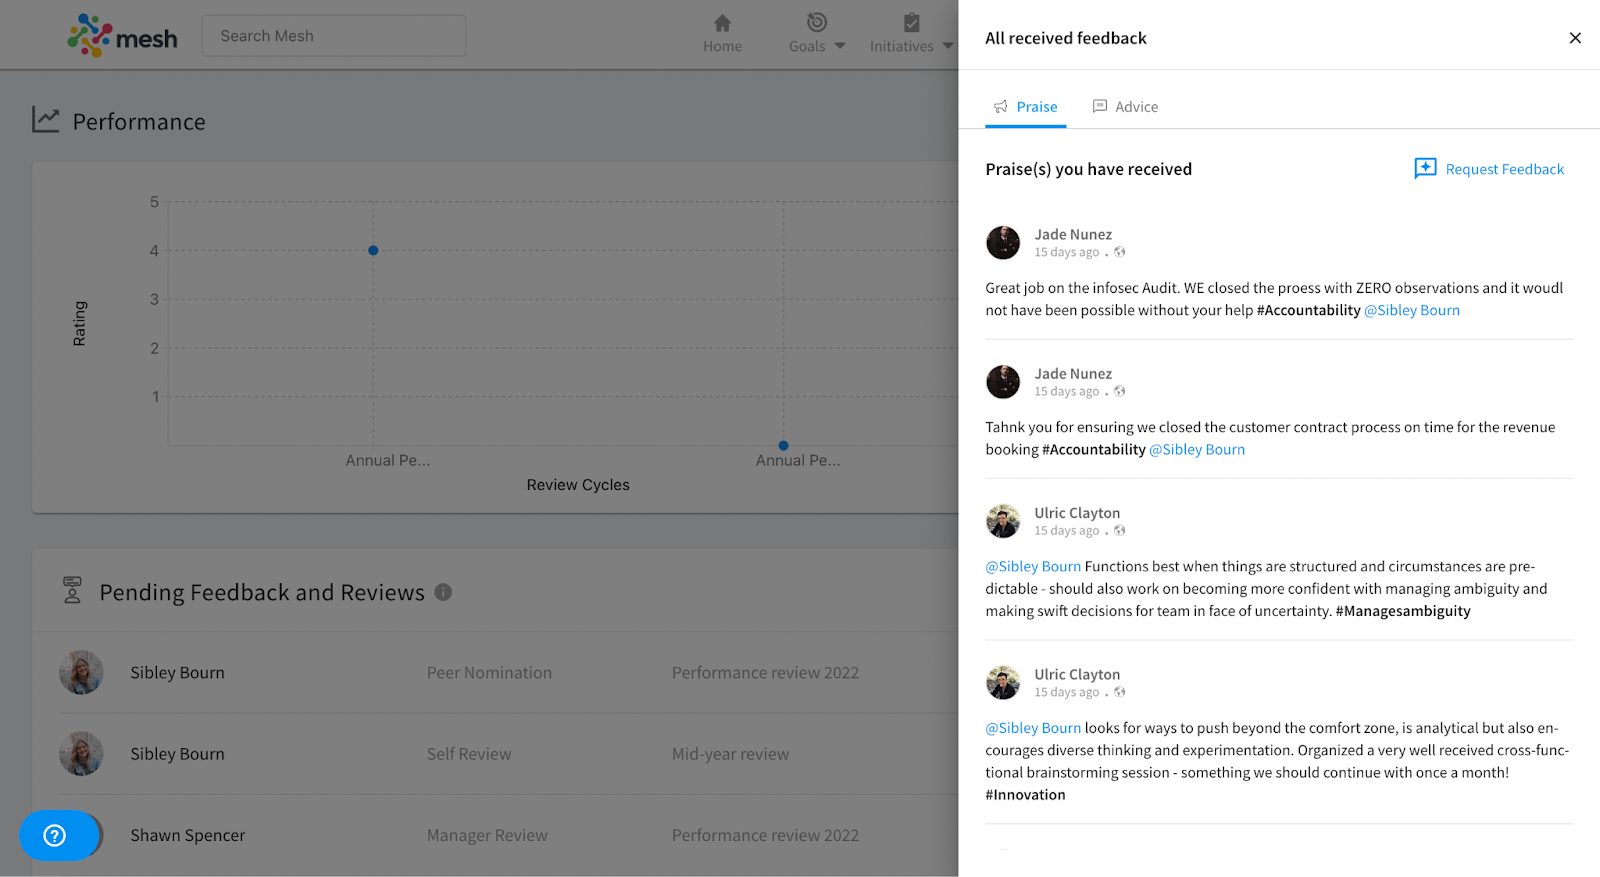Open Ulric Clayton avatar on Innovation praise

click(x=1003, y=683)
